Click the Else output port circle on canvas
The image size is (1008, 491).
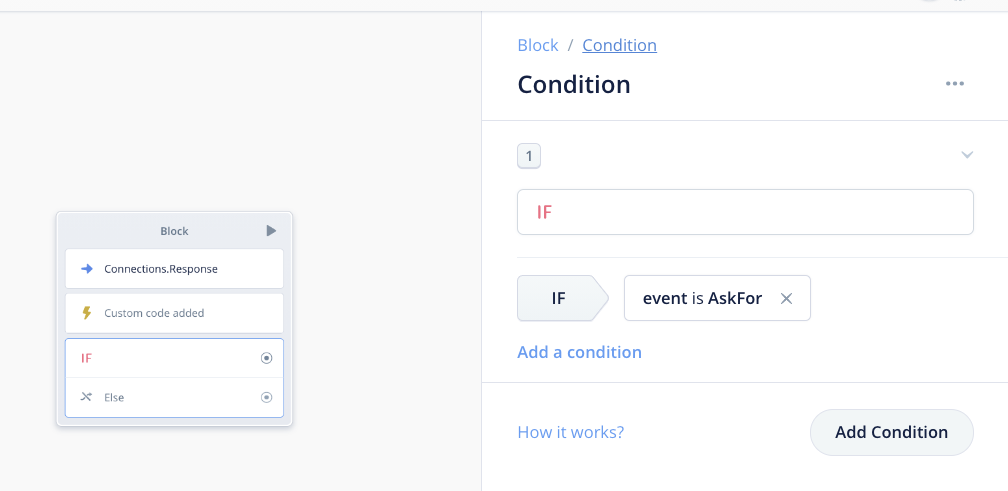(266, 397)
